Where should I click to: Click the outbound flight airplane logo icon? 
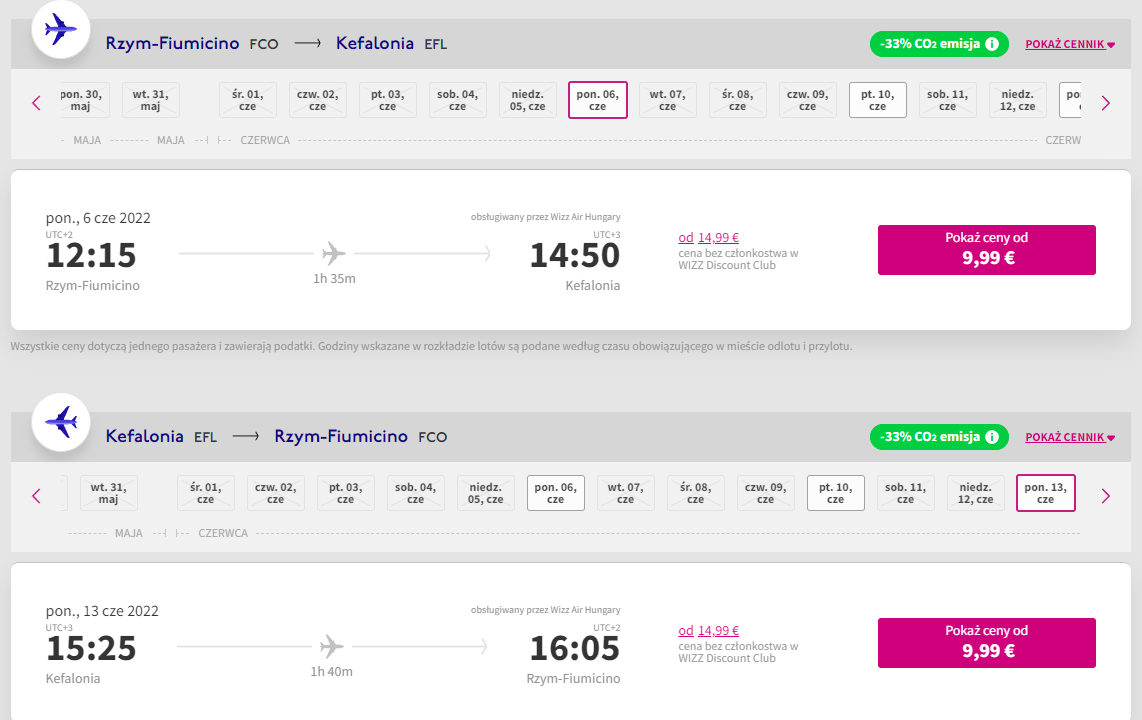[61, 30]
